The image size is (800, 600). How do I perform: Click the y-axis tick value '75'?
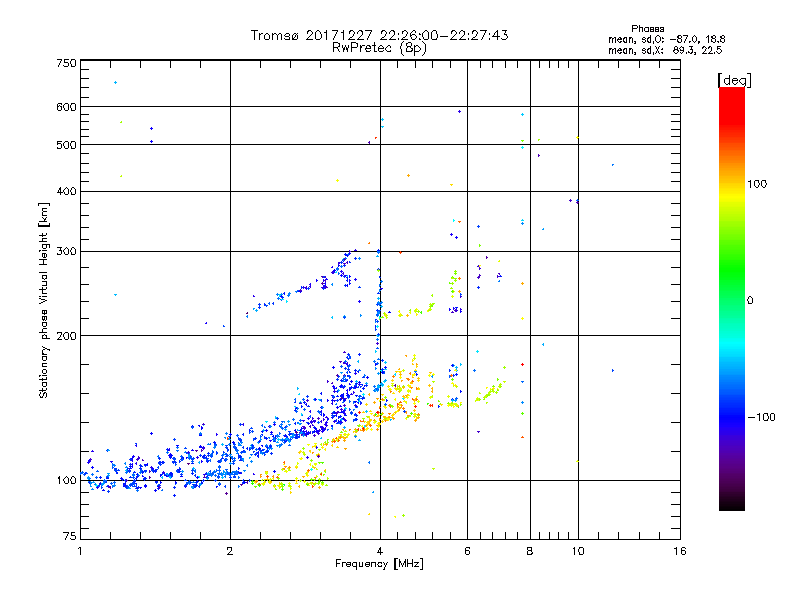click(70, 536)
